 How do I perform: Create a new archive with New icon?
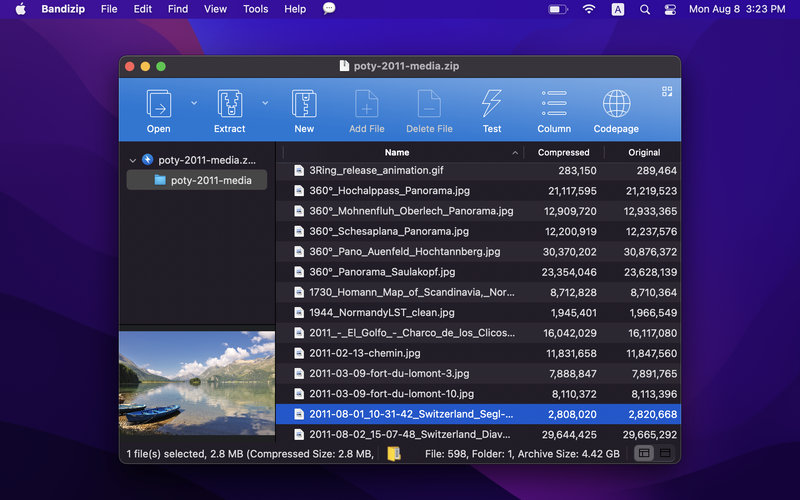pos(304,104)
